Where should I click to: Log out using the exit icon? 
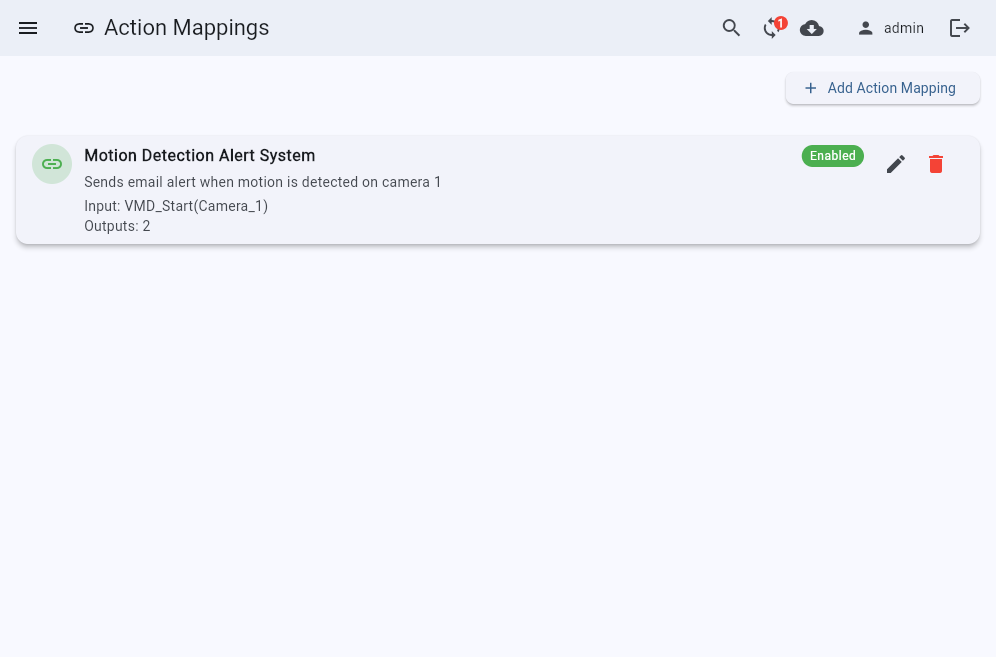959,28
